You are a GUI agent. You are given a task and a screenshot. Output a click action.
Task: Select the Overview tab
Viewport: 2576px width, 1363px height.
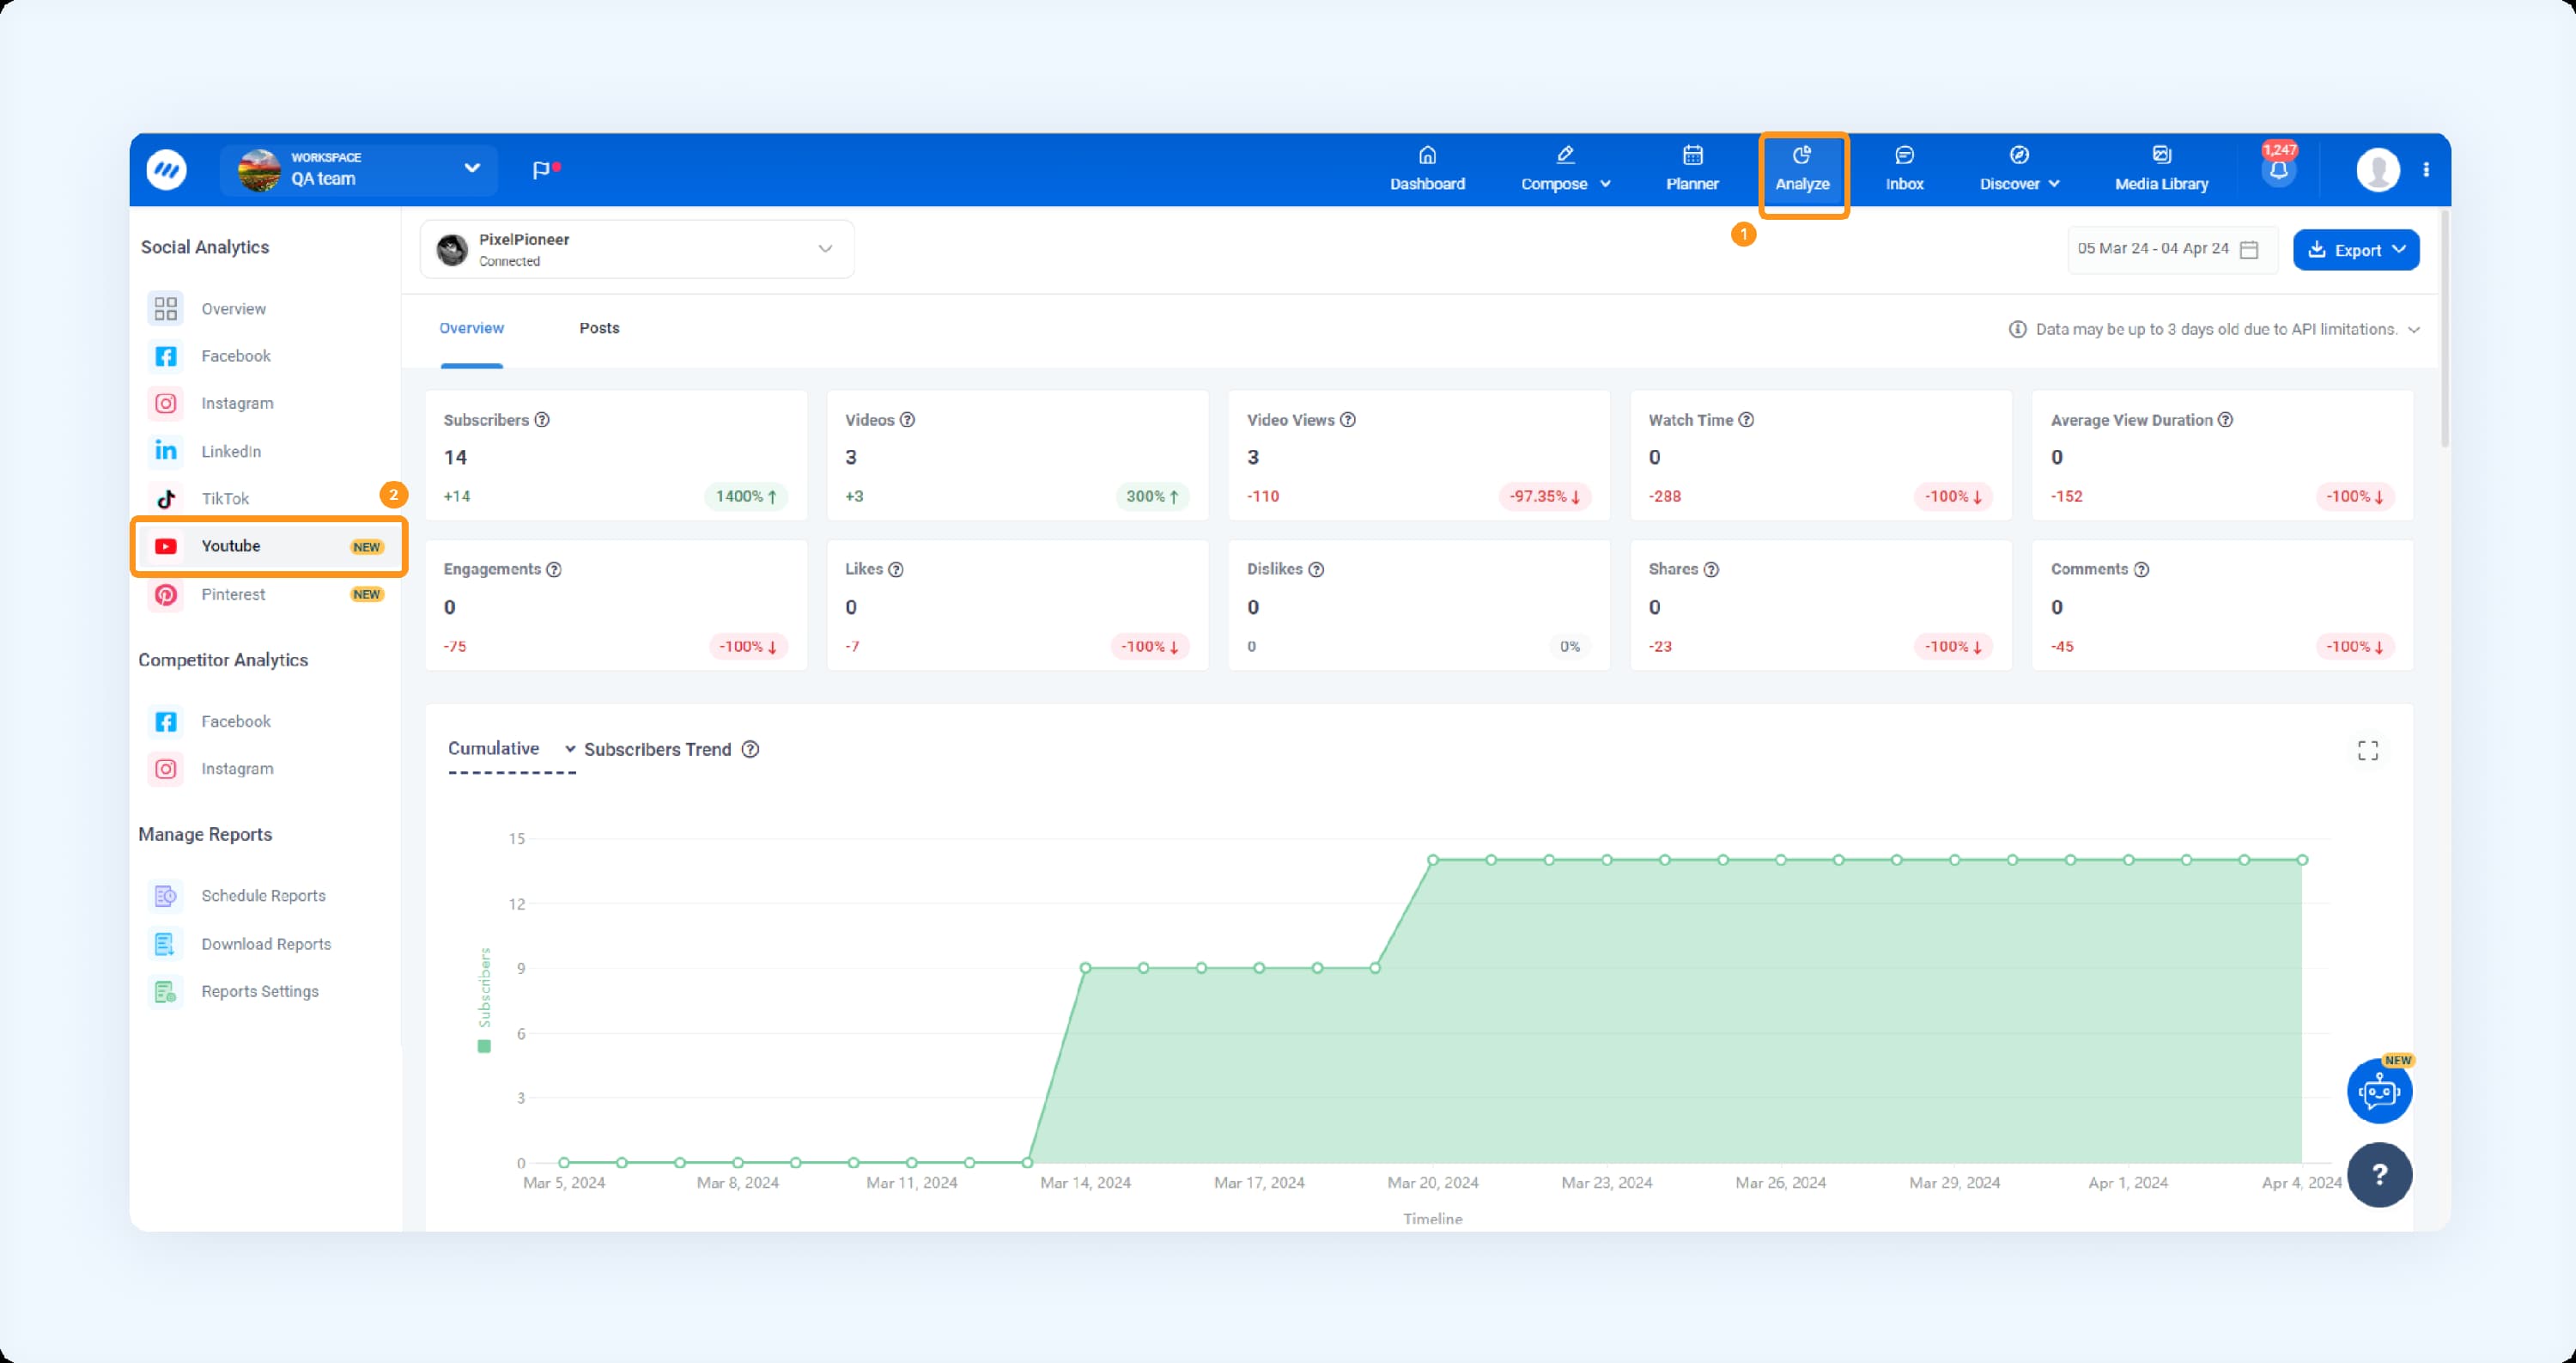(x=472, y=327)
